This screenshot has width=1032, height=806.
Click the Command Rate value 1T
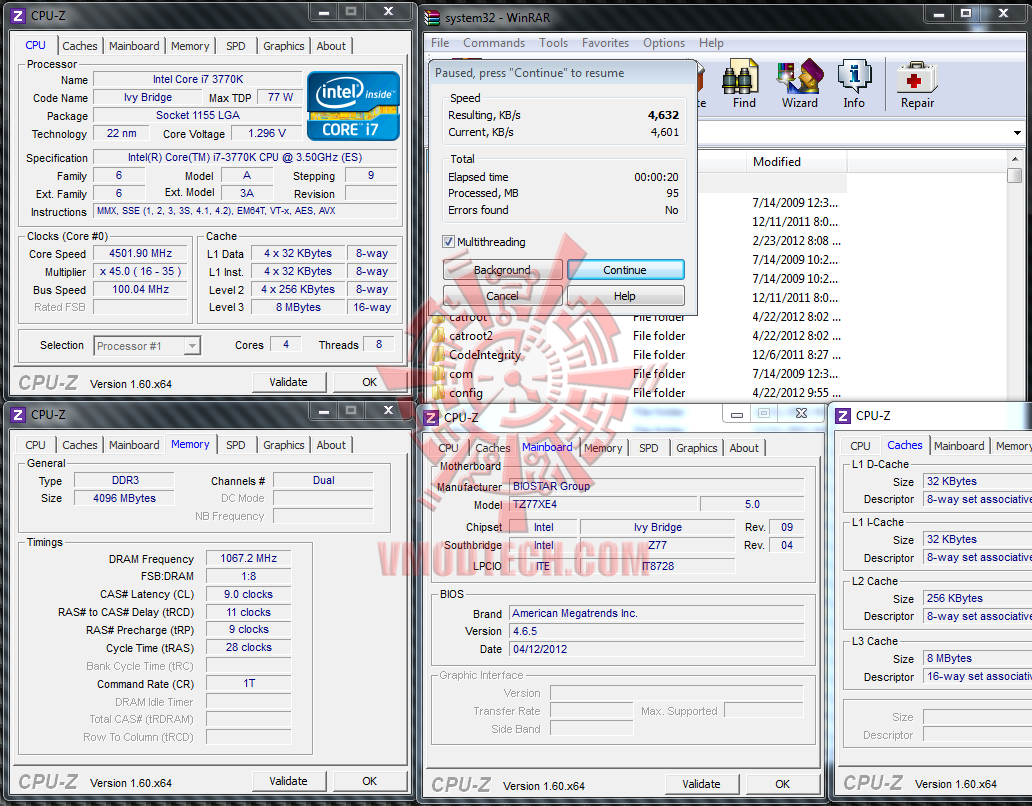point(248,683)
